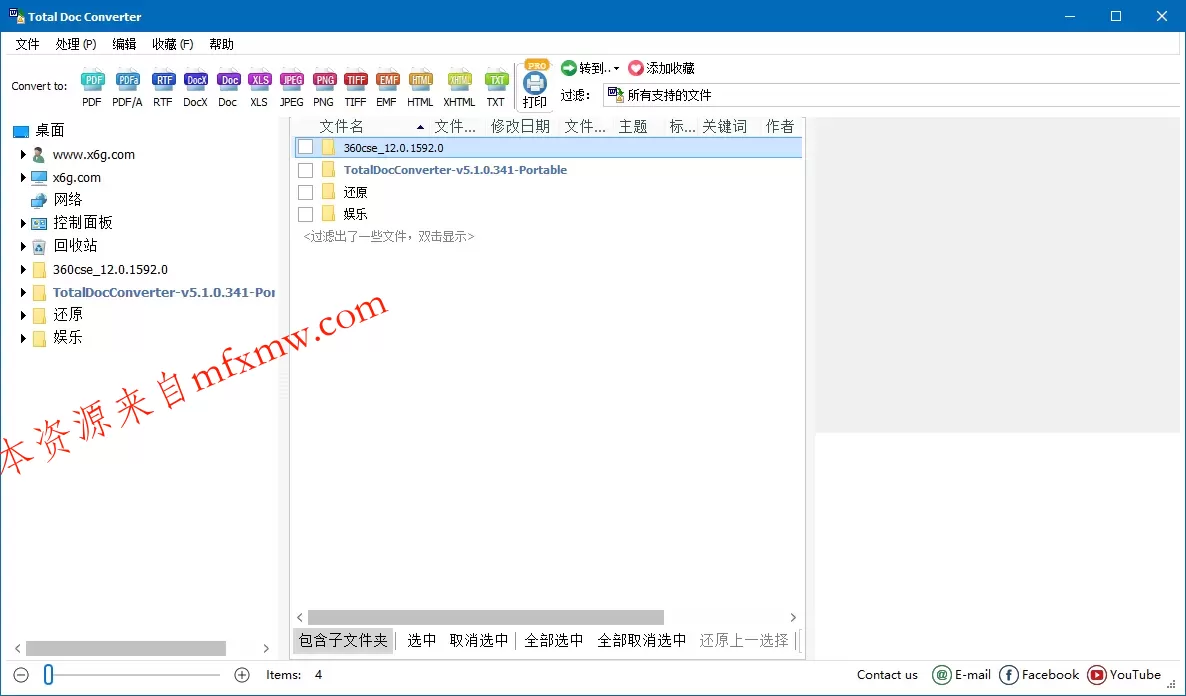Expand 娱乐 tree node
Image resolution: width=1186 pixels, height=696 pixels.
click(x=23, y=338)
